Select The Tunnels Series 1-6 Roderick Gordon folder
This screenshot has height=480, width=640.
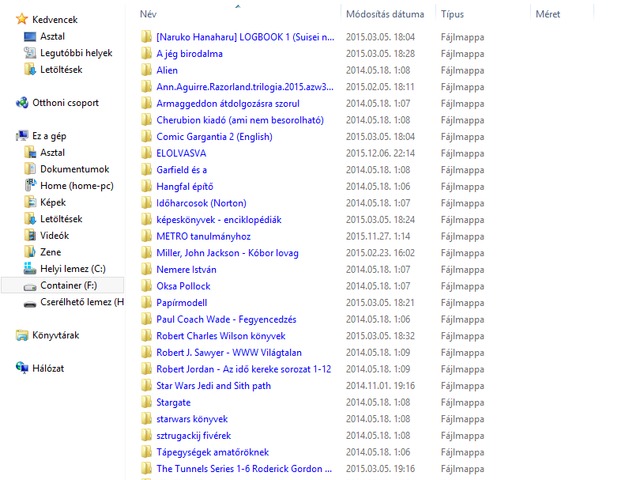(x=244, y=469)
